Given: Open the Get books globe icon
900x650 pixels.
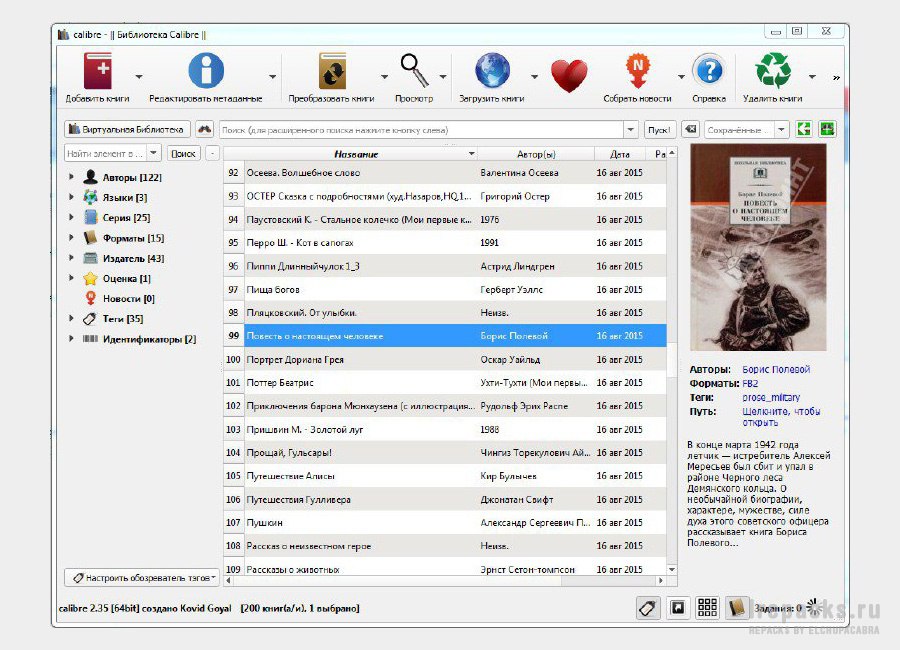Looking at the screenshot, I should (x=492, y=72).
